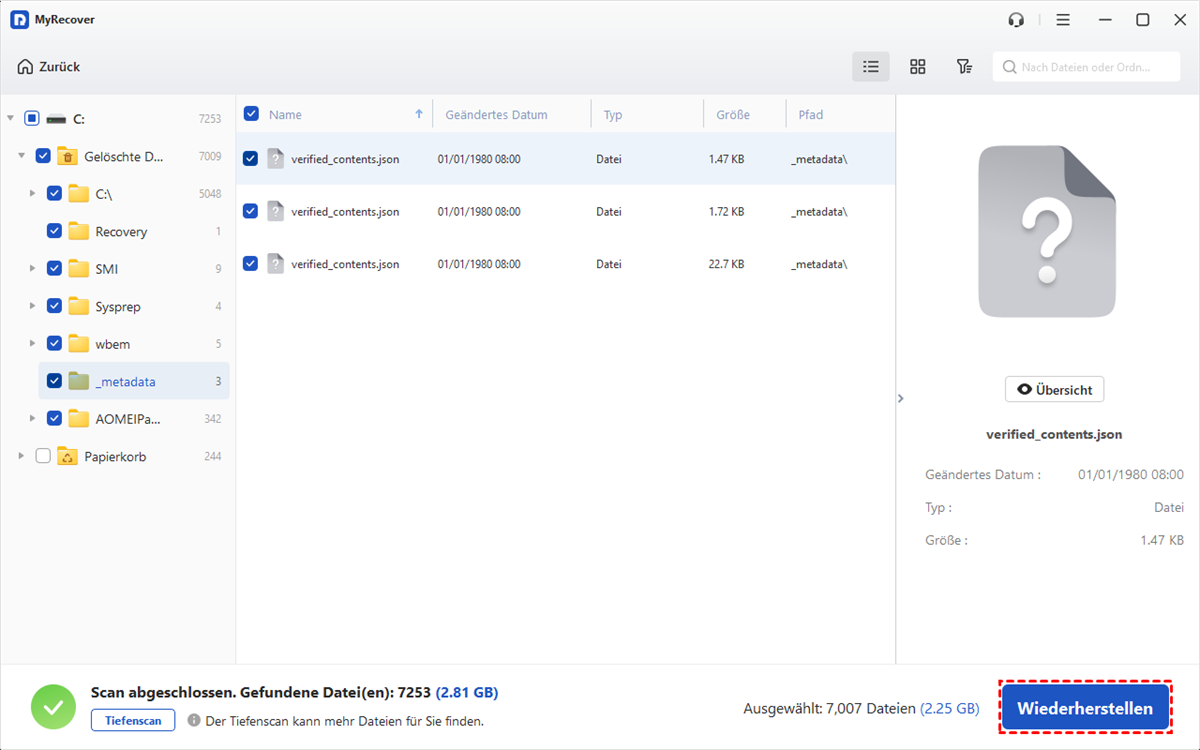The width and height of the screenshot is (1200, 750).
Task: Click file icon of 1.47 KB file
Action: [x=276, y=158]
